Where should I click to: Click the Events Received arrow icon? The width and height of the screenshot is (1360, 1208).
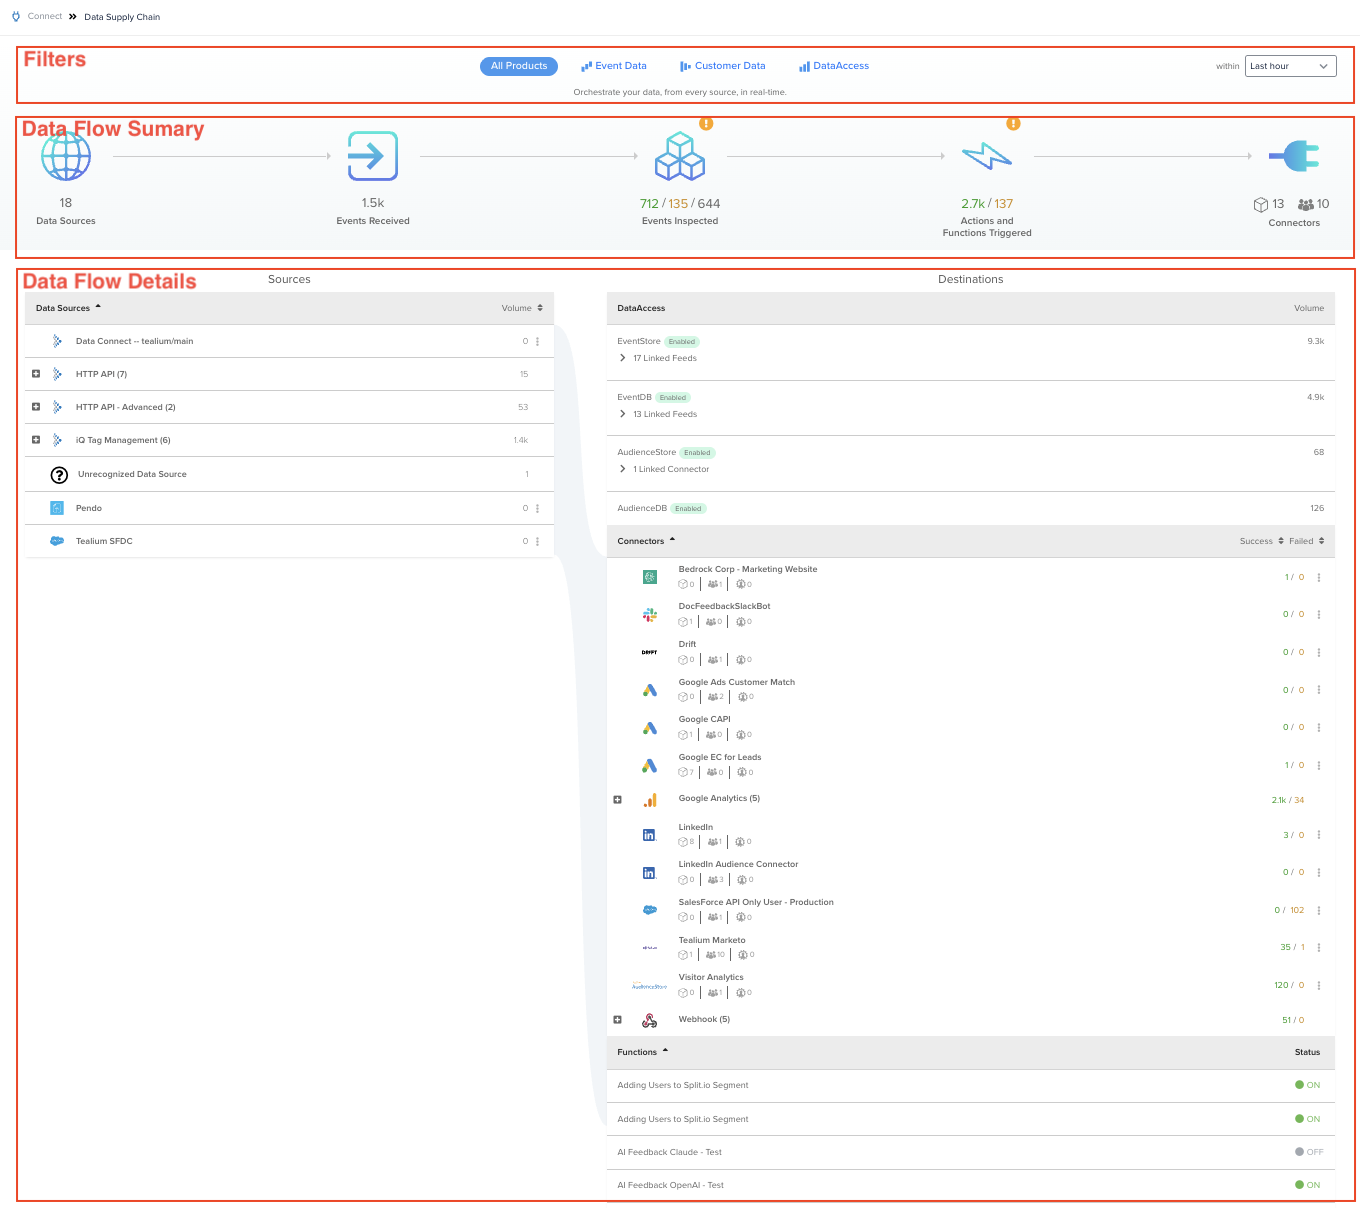pyautogui.click(x=373, y=156)
